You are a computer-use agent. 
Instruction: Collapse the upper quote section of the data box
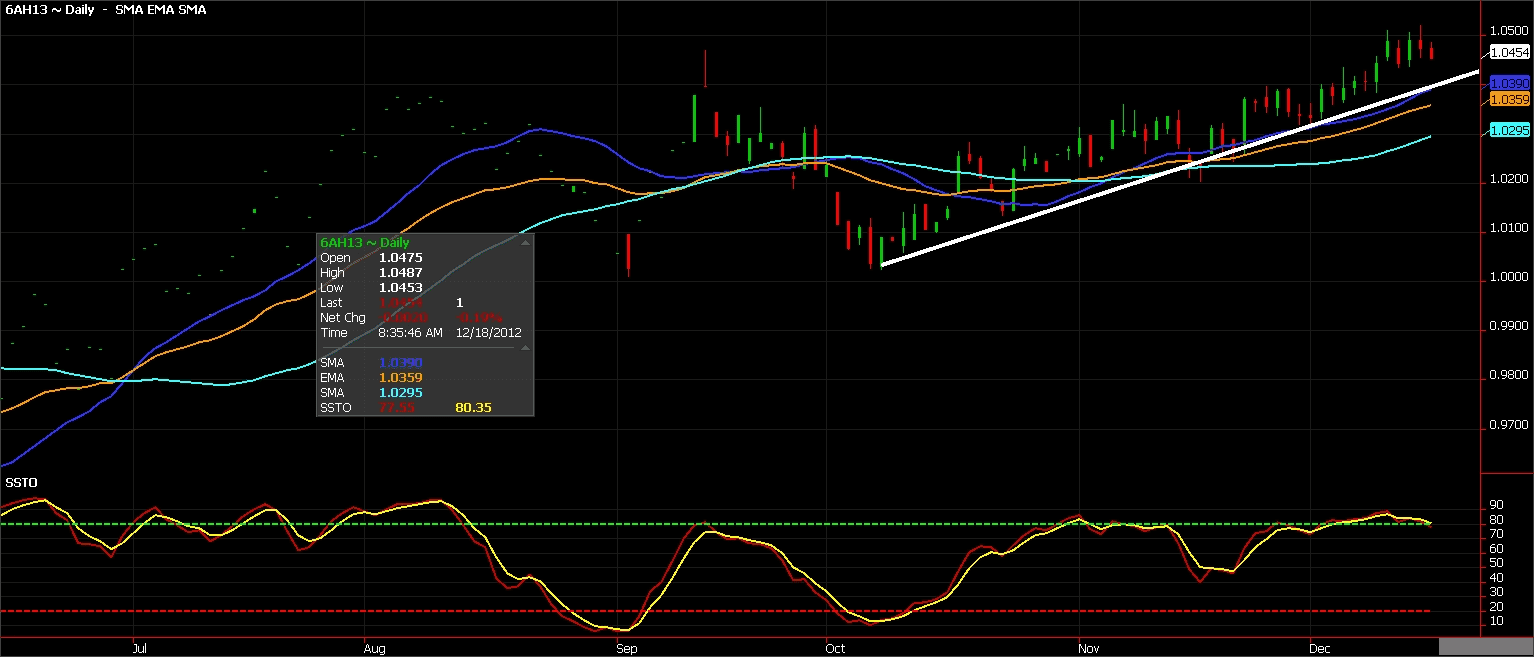pyautogui.click(x=526, y=242)
